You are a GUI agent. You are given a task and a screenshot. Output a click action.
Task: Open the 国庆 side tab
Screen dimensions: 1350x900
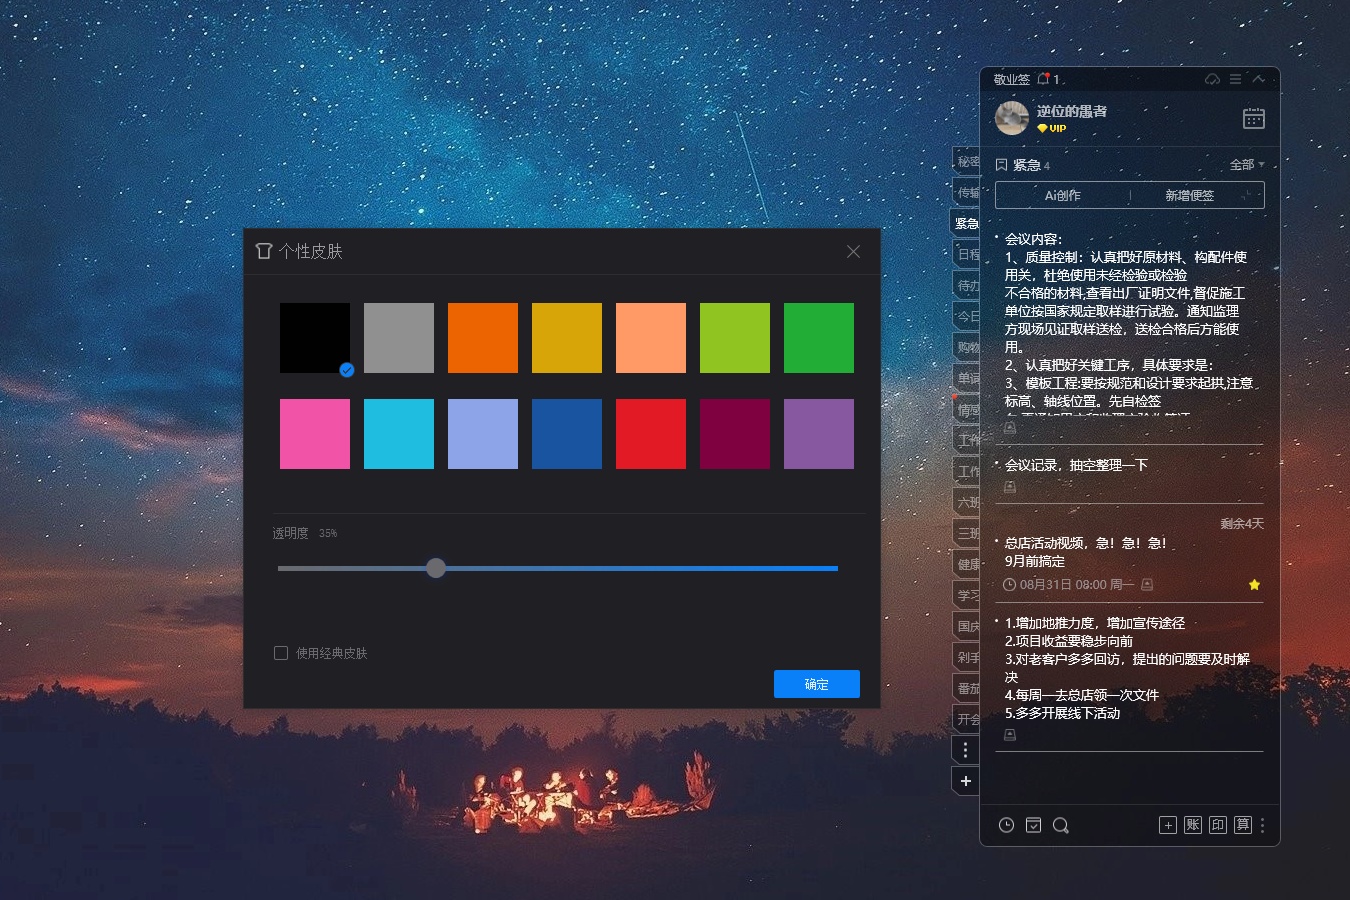966,626
